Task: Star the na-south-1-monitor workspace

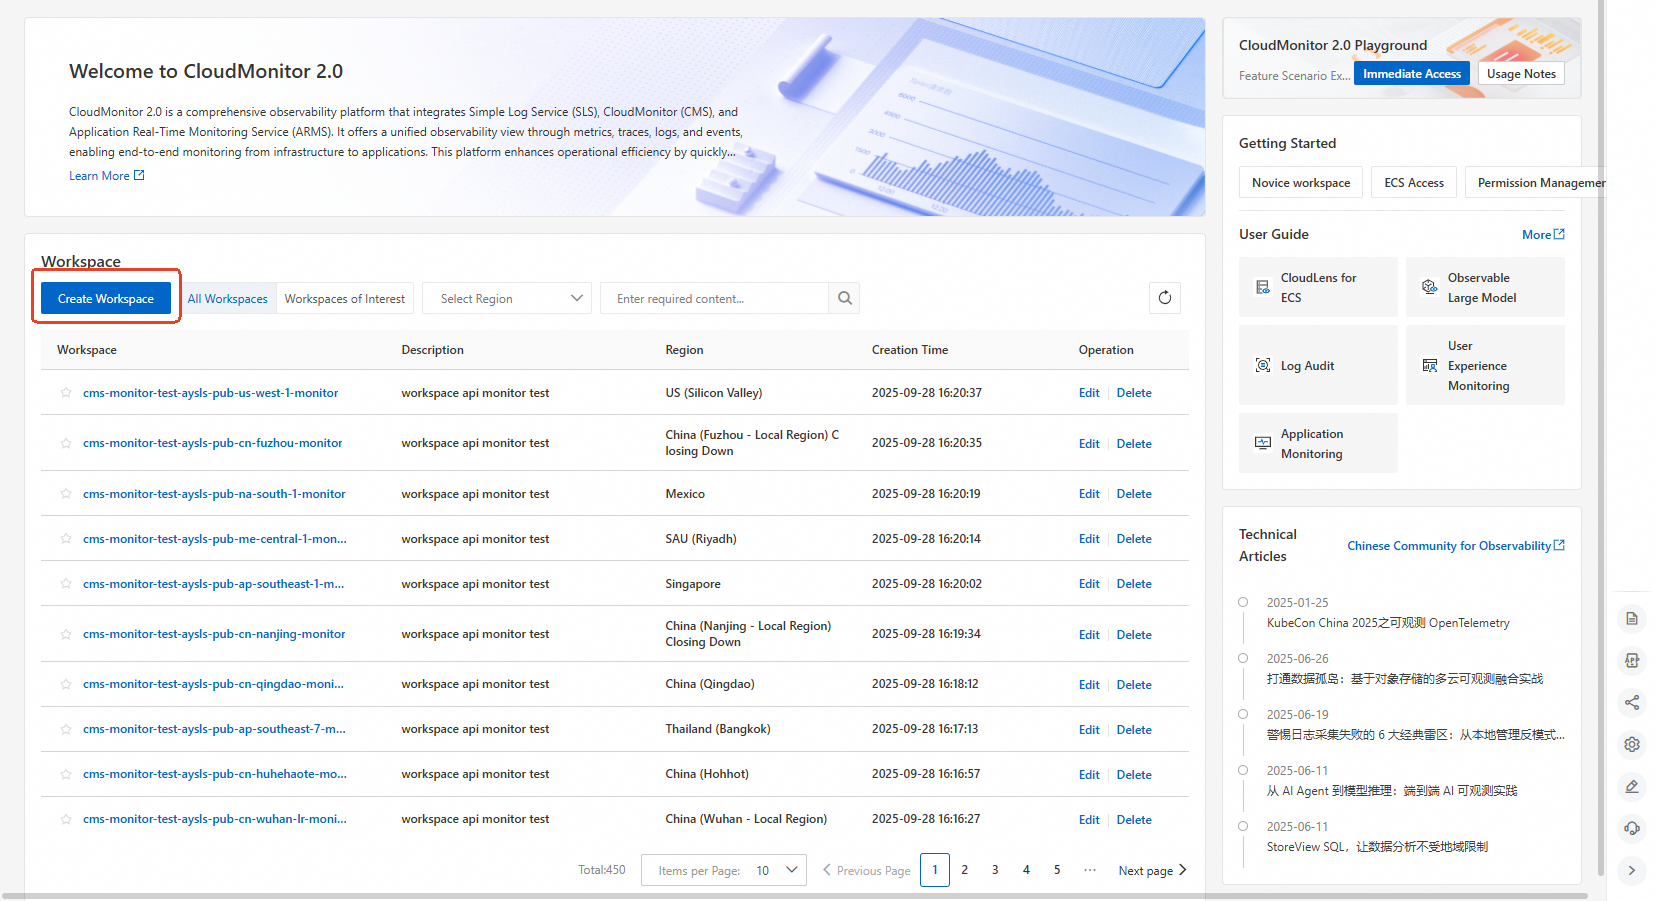Action: [66, 494]
